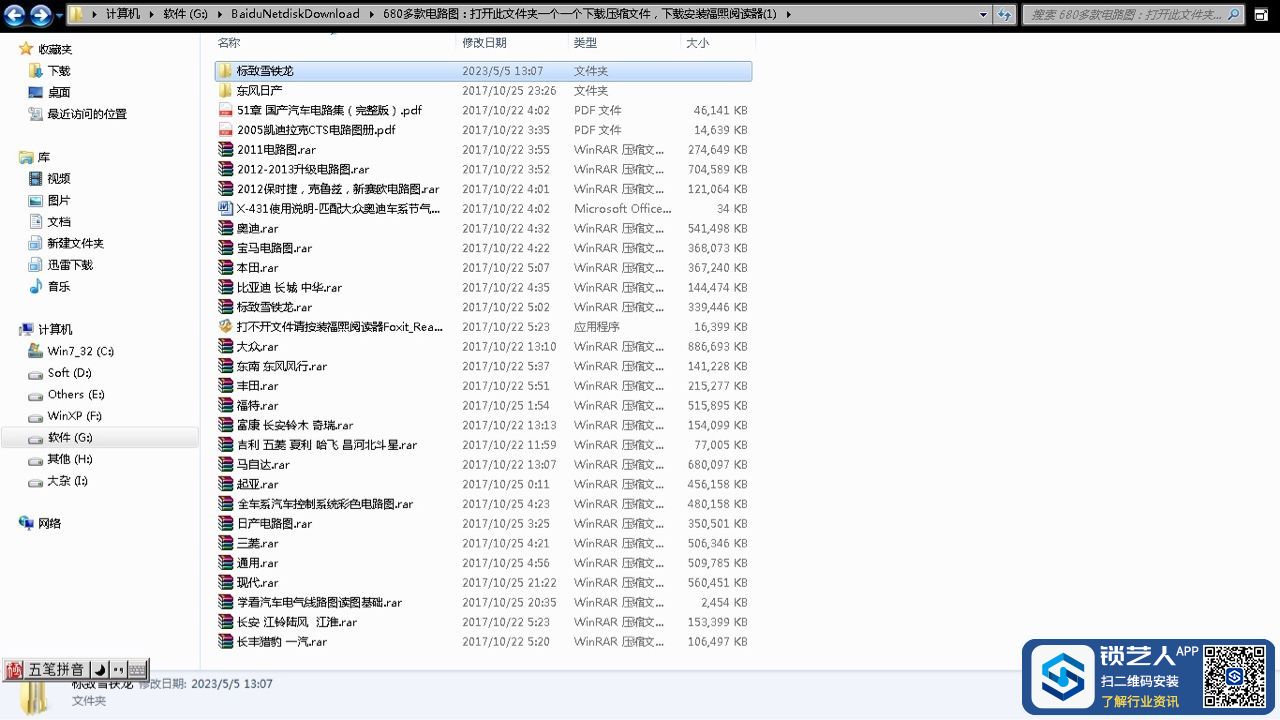
Task: Expand the breadcrumb arrow after 计算机
Action: click(150, 14)
